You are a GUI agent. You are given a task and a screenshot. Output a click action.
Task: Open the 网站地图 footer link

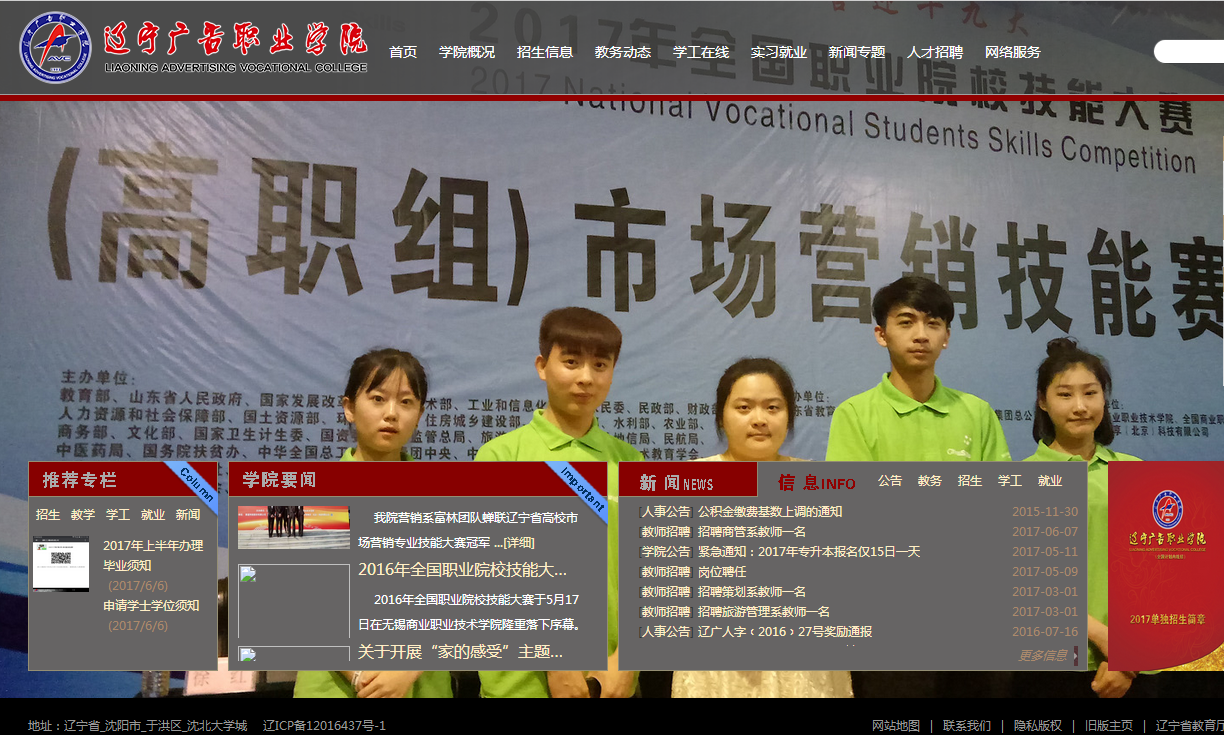(x=896, y=726)
